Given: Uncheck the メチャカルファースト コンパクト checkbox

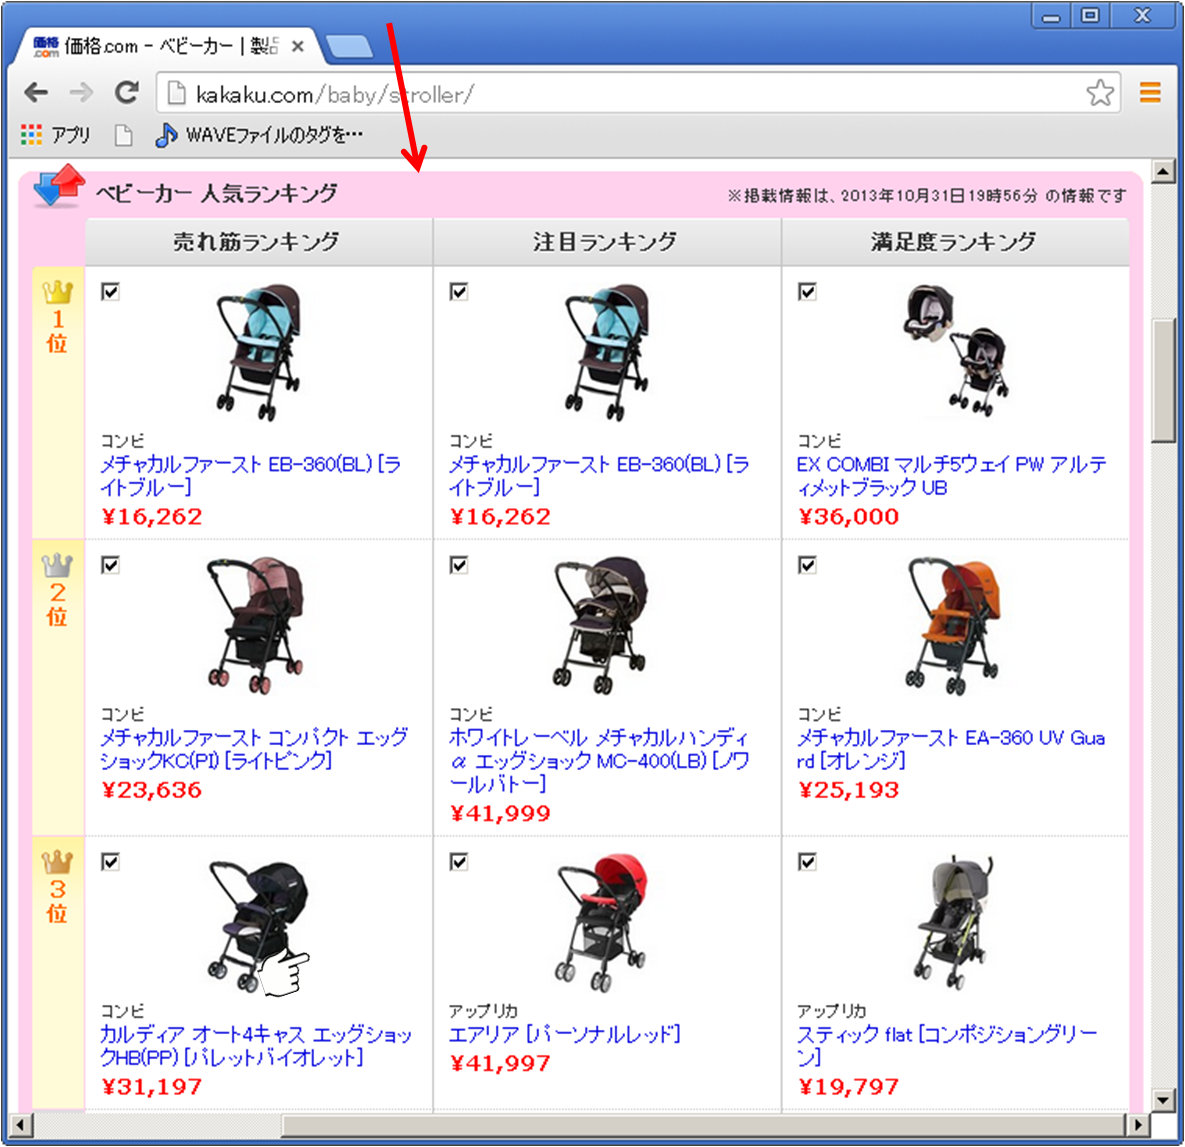Looking at the screenshot, I should tap(110, 564).
